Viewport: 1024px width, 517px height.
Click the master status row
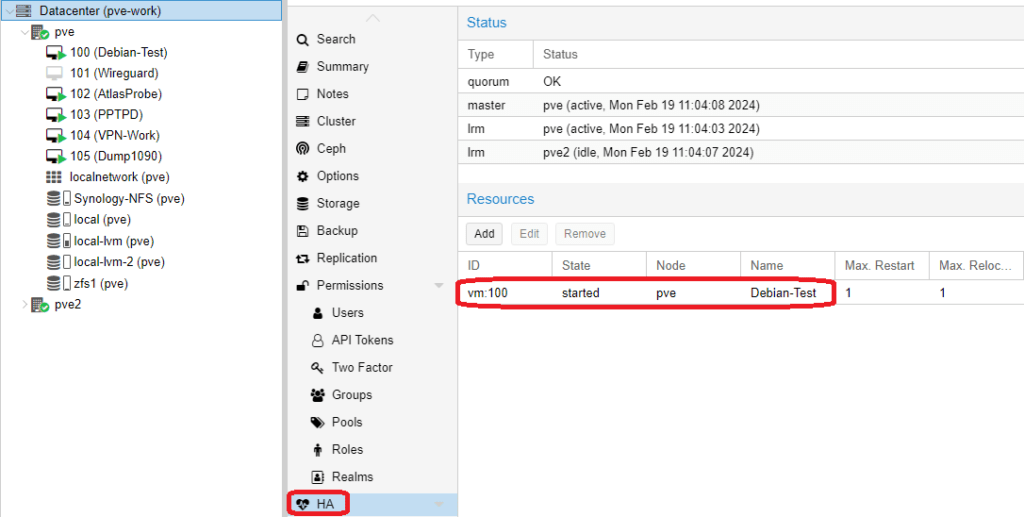(x=741, y=105)
